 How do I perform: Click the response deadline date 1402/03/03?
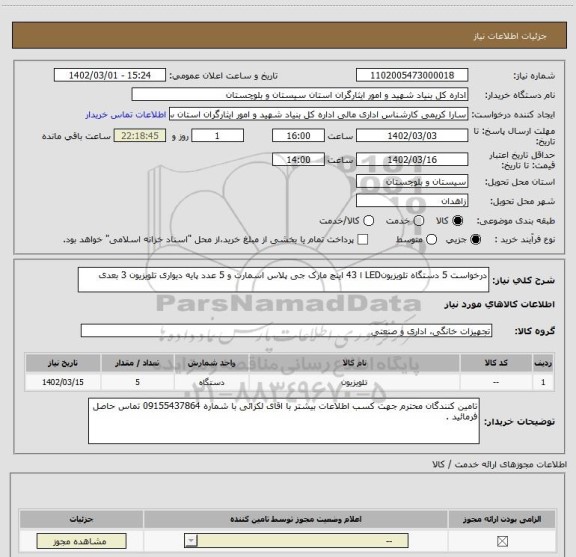[412, 136]
